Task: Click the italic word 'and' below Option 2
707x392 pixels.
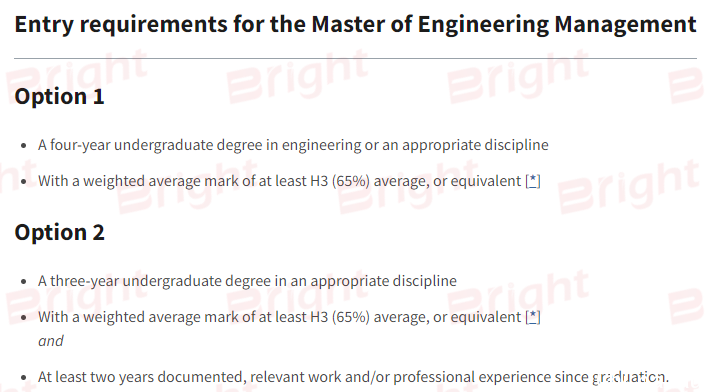Action: click(50, 341)
